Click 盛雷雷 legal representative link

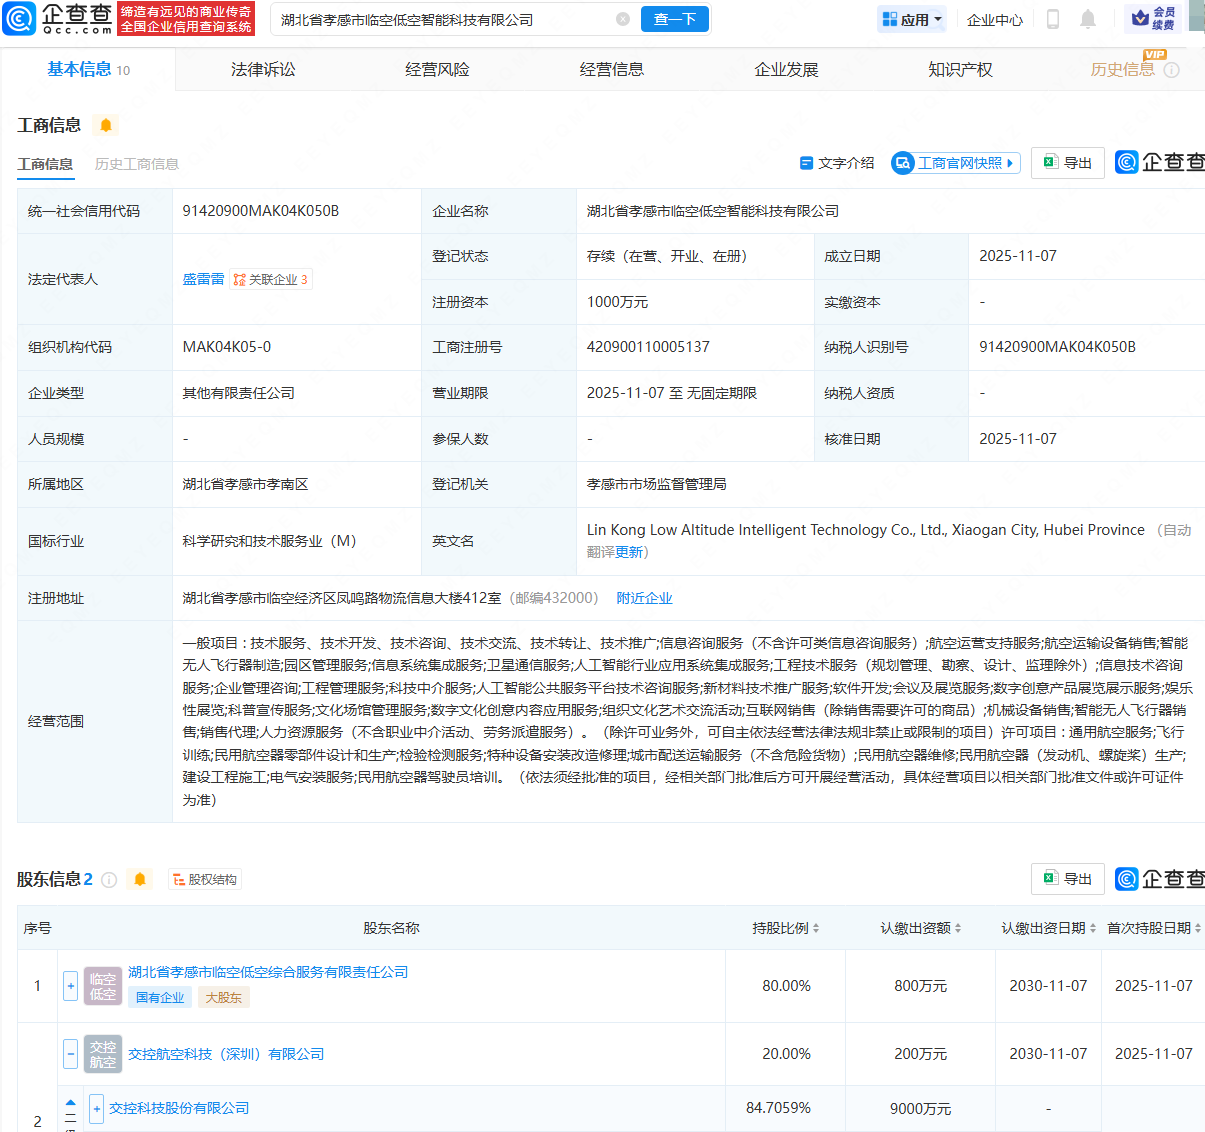click(203, 278)
